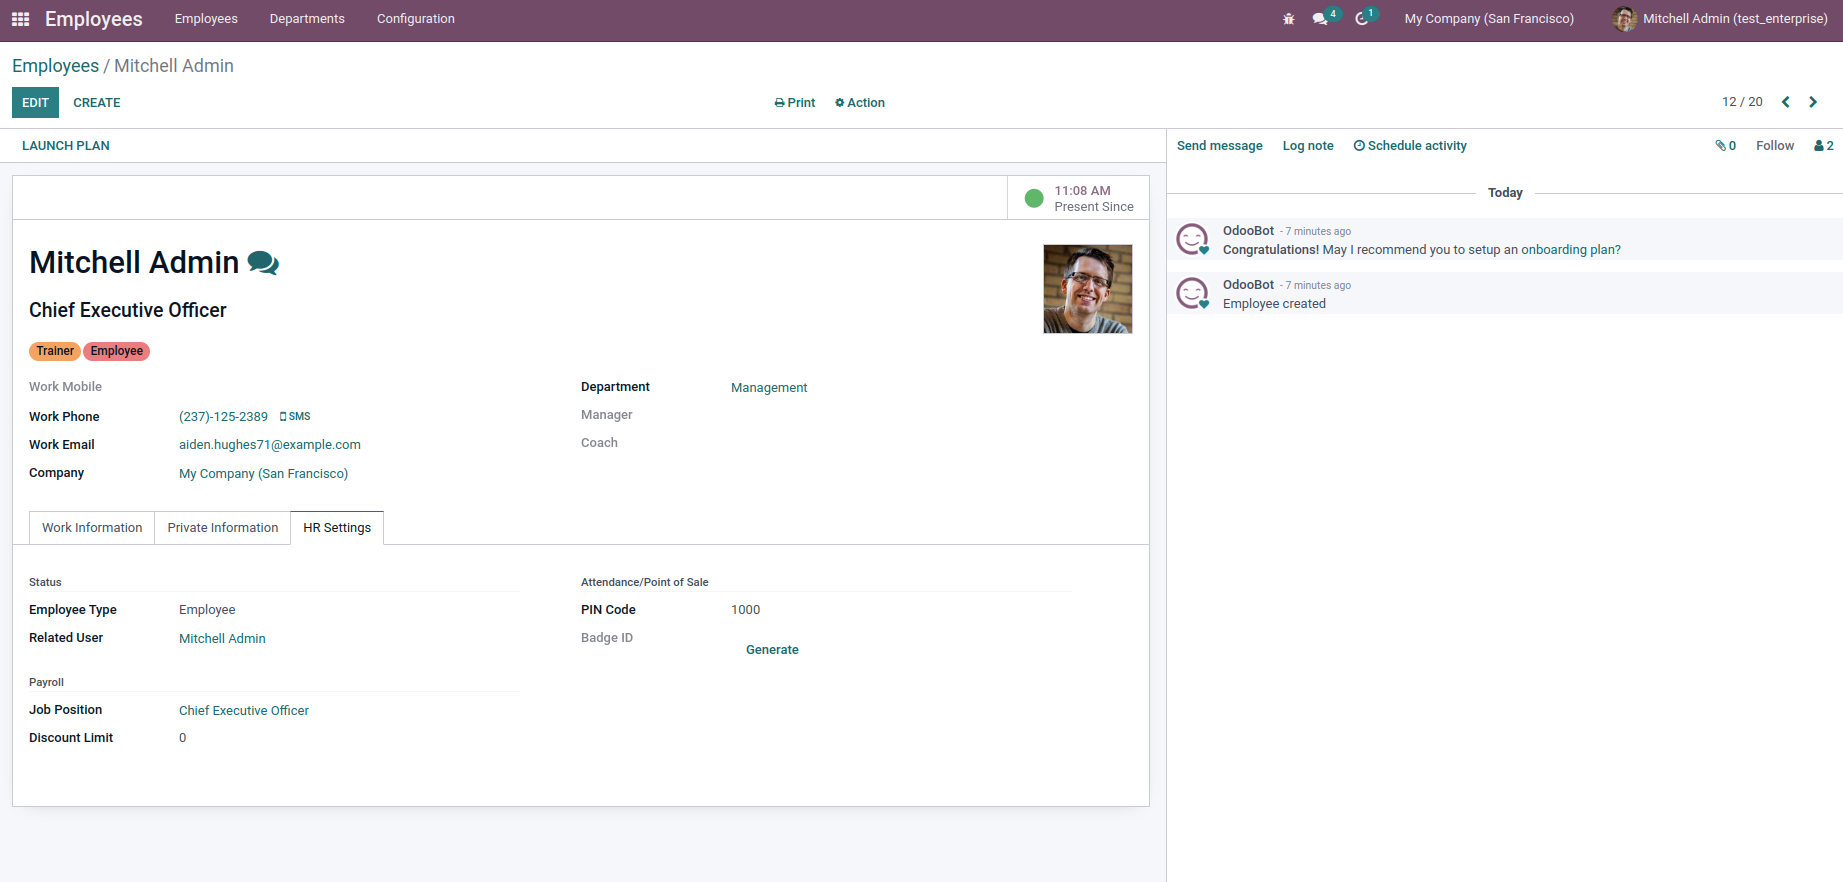
Task: Open the Configuration menu
Action: coord(416,19)
